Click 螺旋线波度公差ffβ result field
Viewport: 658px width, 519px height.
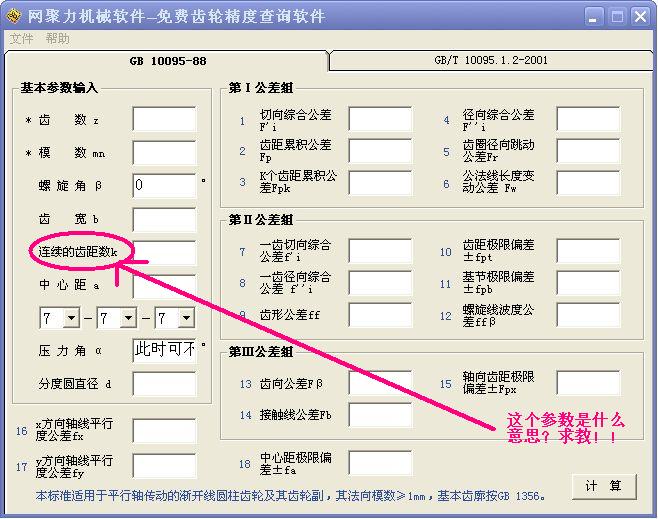tap(588, 315)
